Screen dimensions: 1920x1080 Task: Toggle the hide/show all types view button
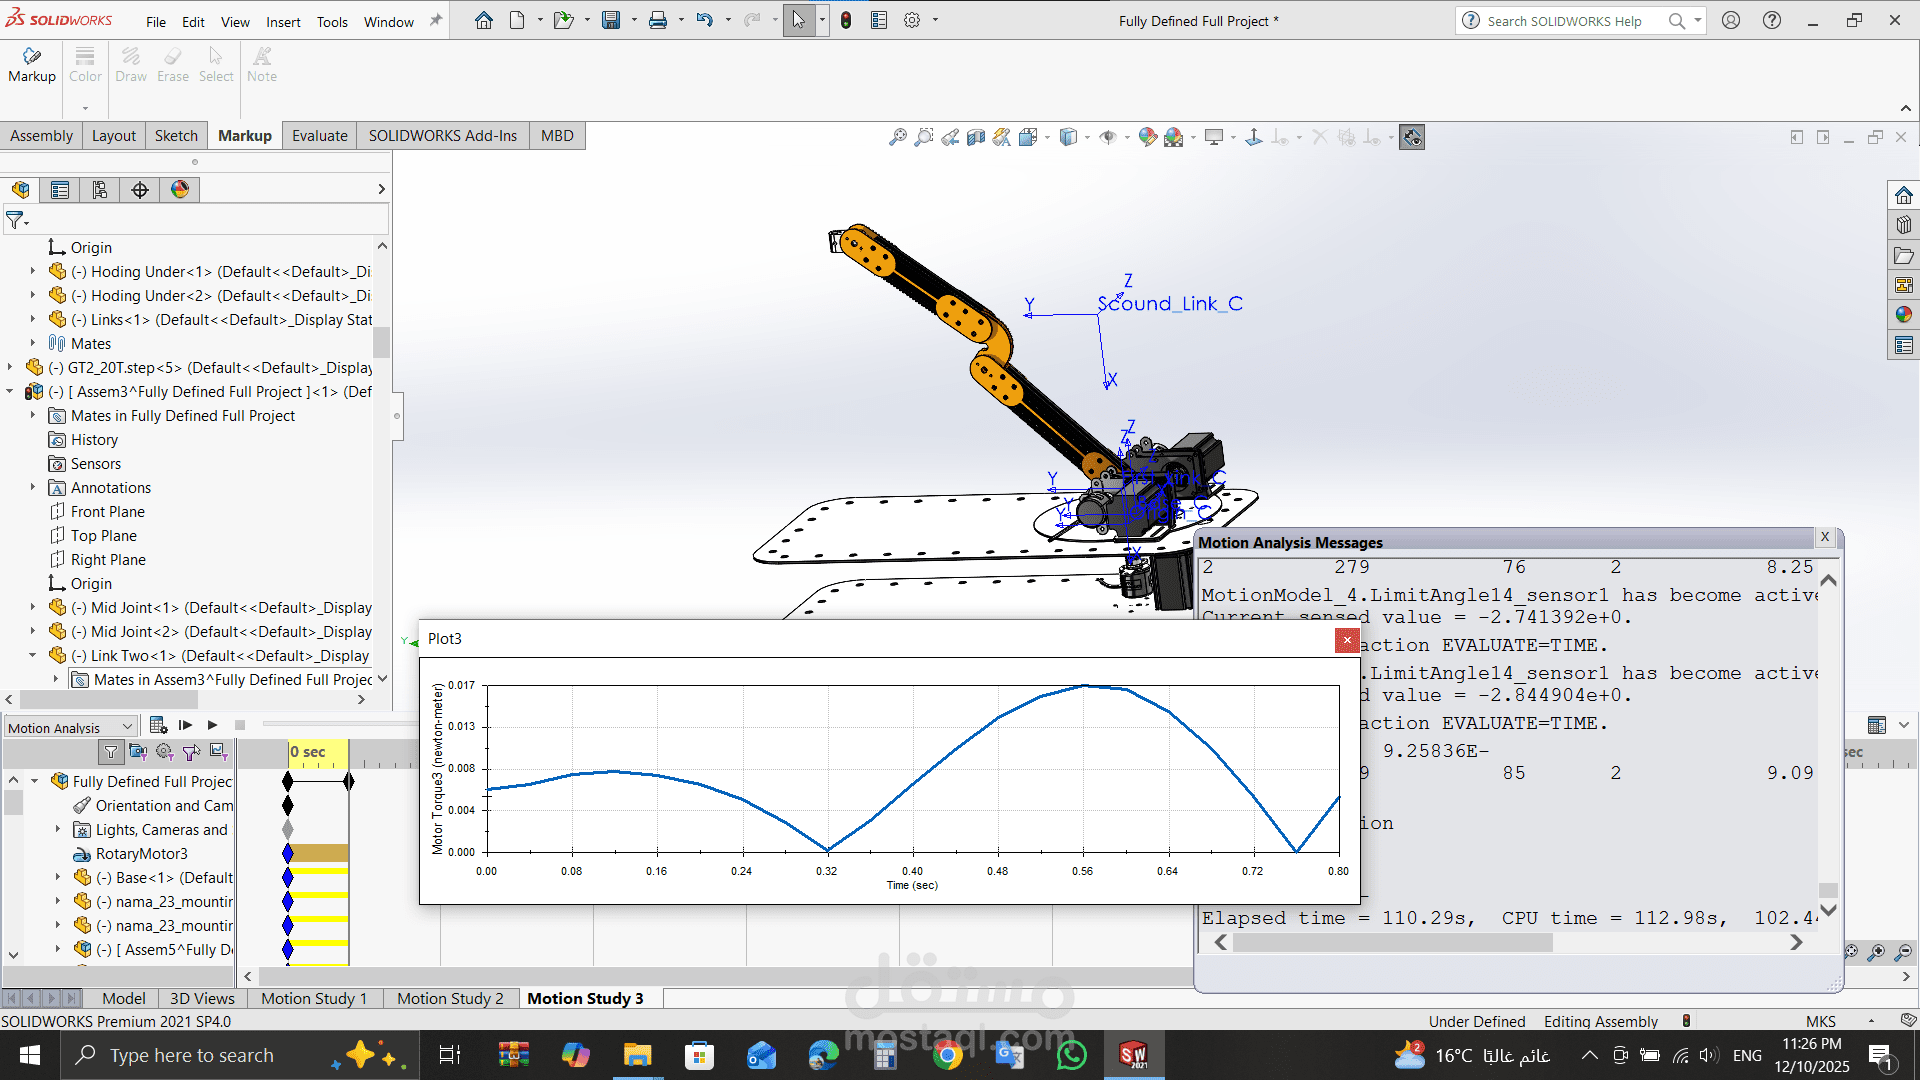pyautogui.click(x=1412, y=137)
